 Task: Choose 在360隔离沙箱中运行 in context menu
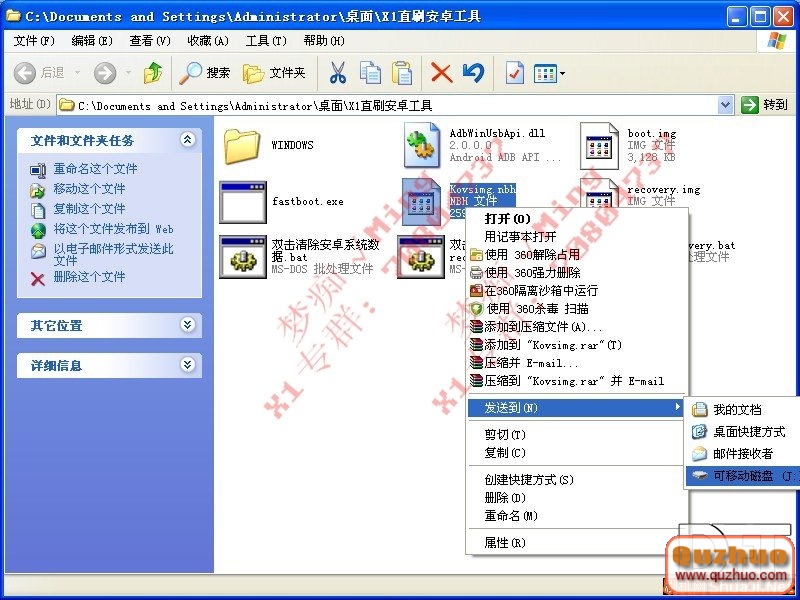pos(577,291)
